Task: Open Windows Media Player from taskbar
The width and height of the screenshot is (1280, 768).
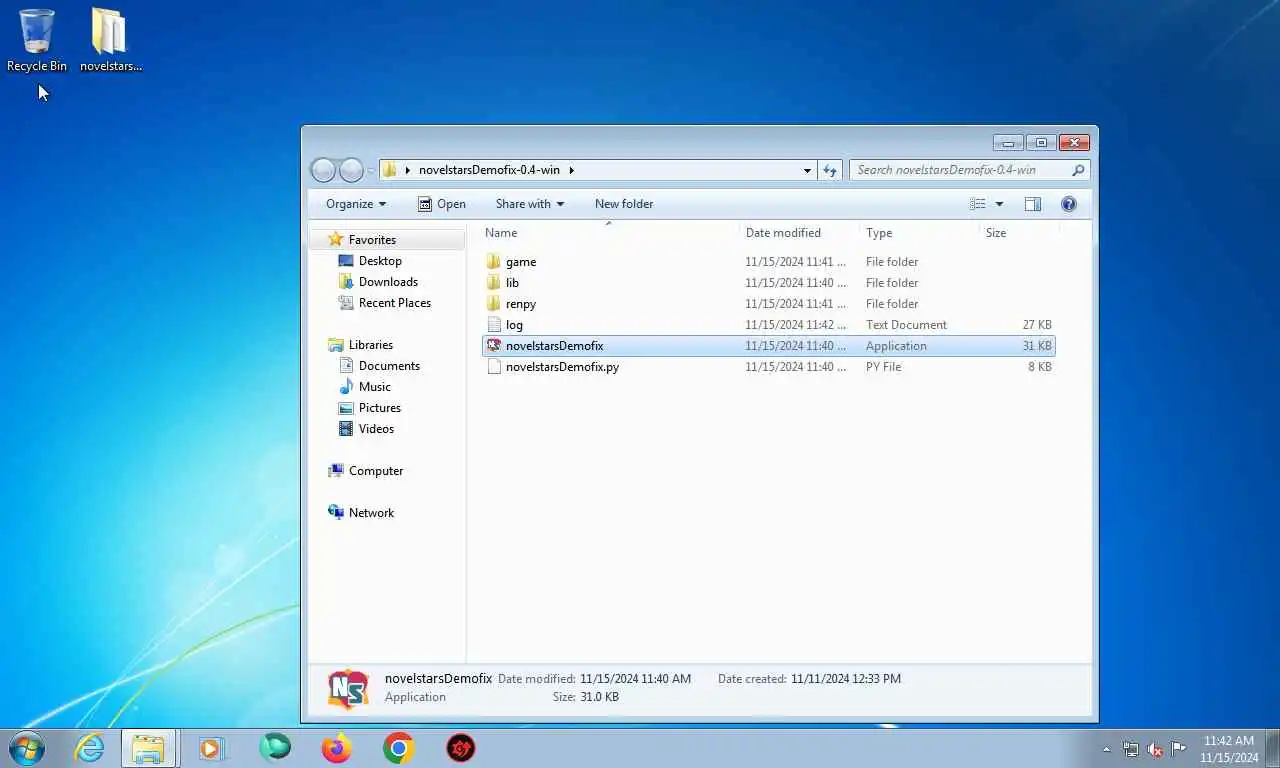Action: point(212,748)
